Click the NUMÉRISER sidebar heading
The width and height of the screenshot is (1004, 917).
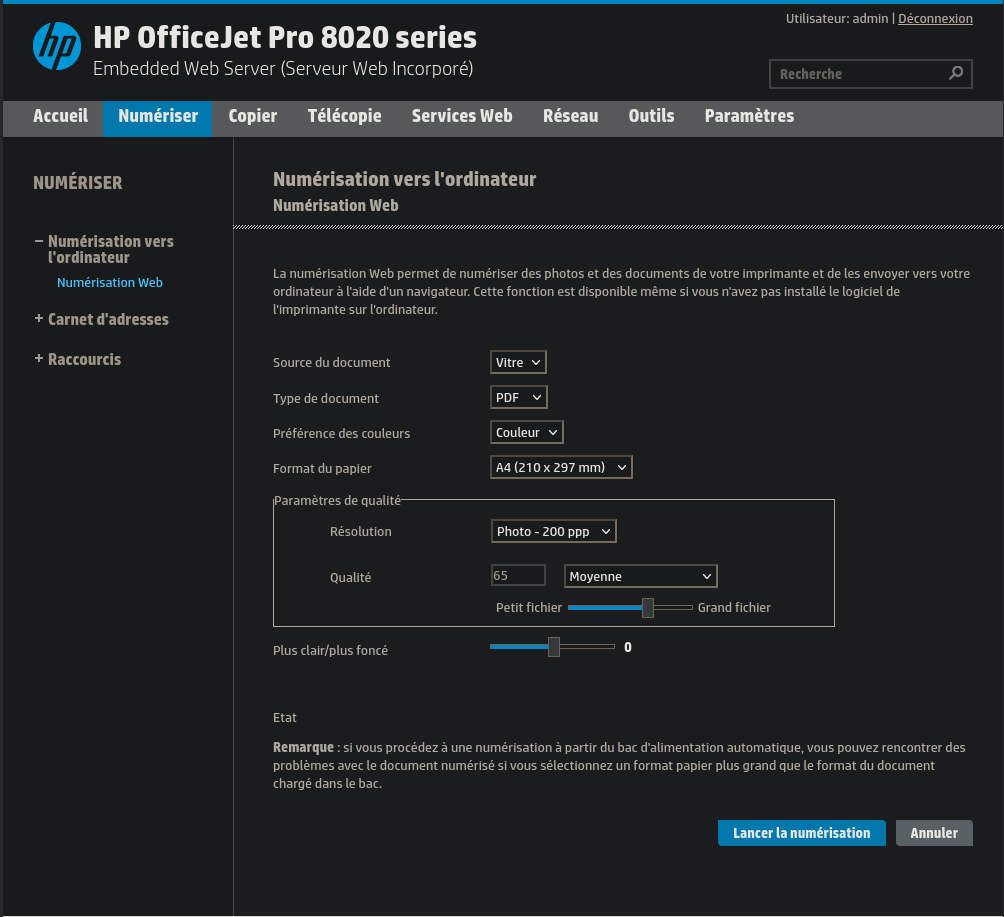coord(77,183)
